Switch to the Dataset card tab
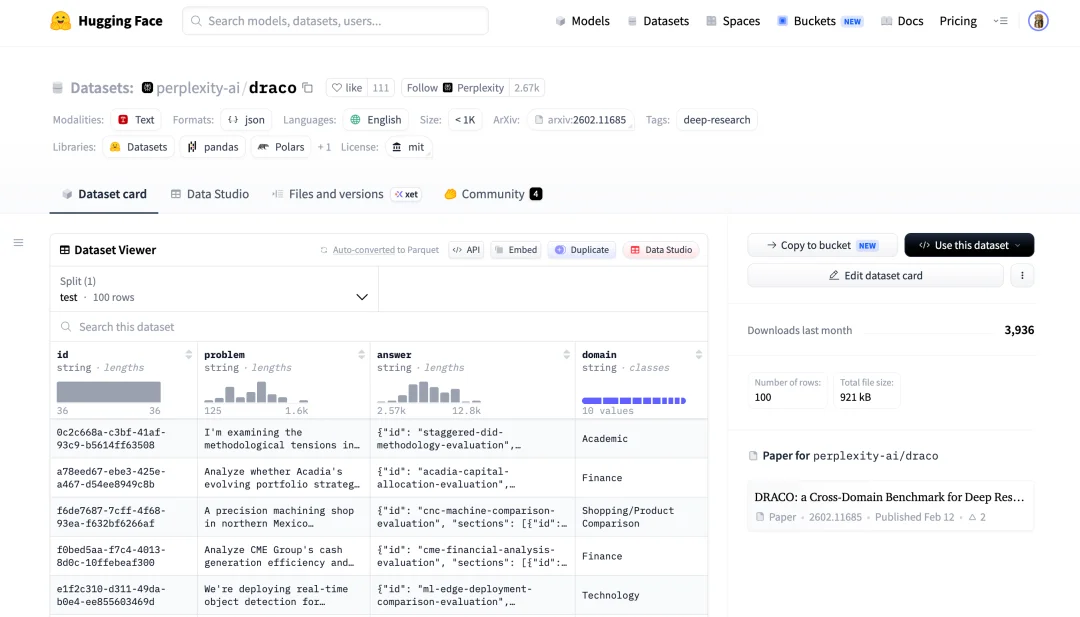This screenshot has height=617, width=1080. 104,194
